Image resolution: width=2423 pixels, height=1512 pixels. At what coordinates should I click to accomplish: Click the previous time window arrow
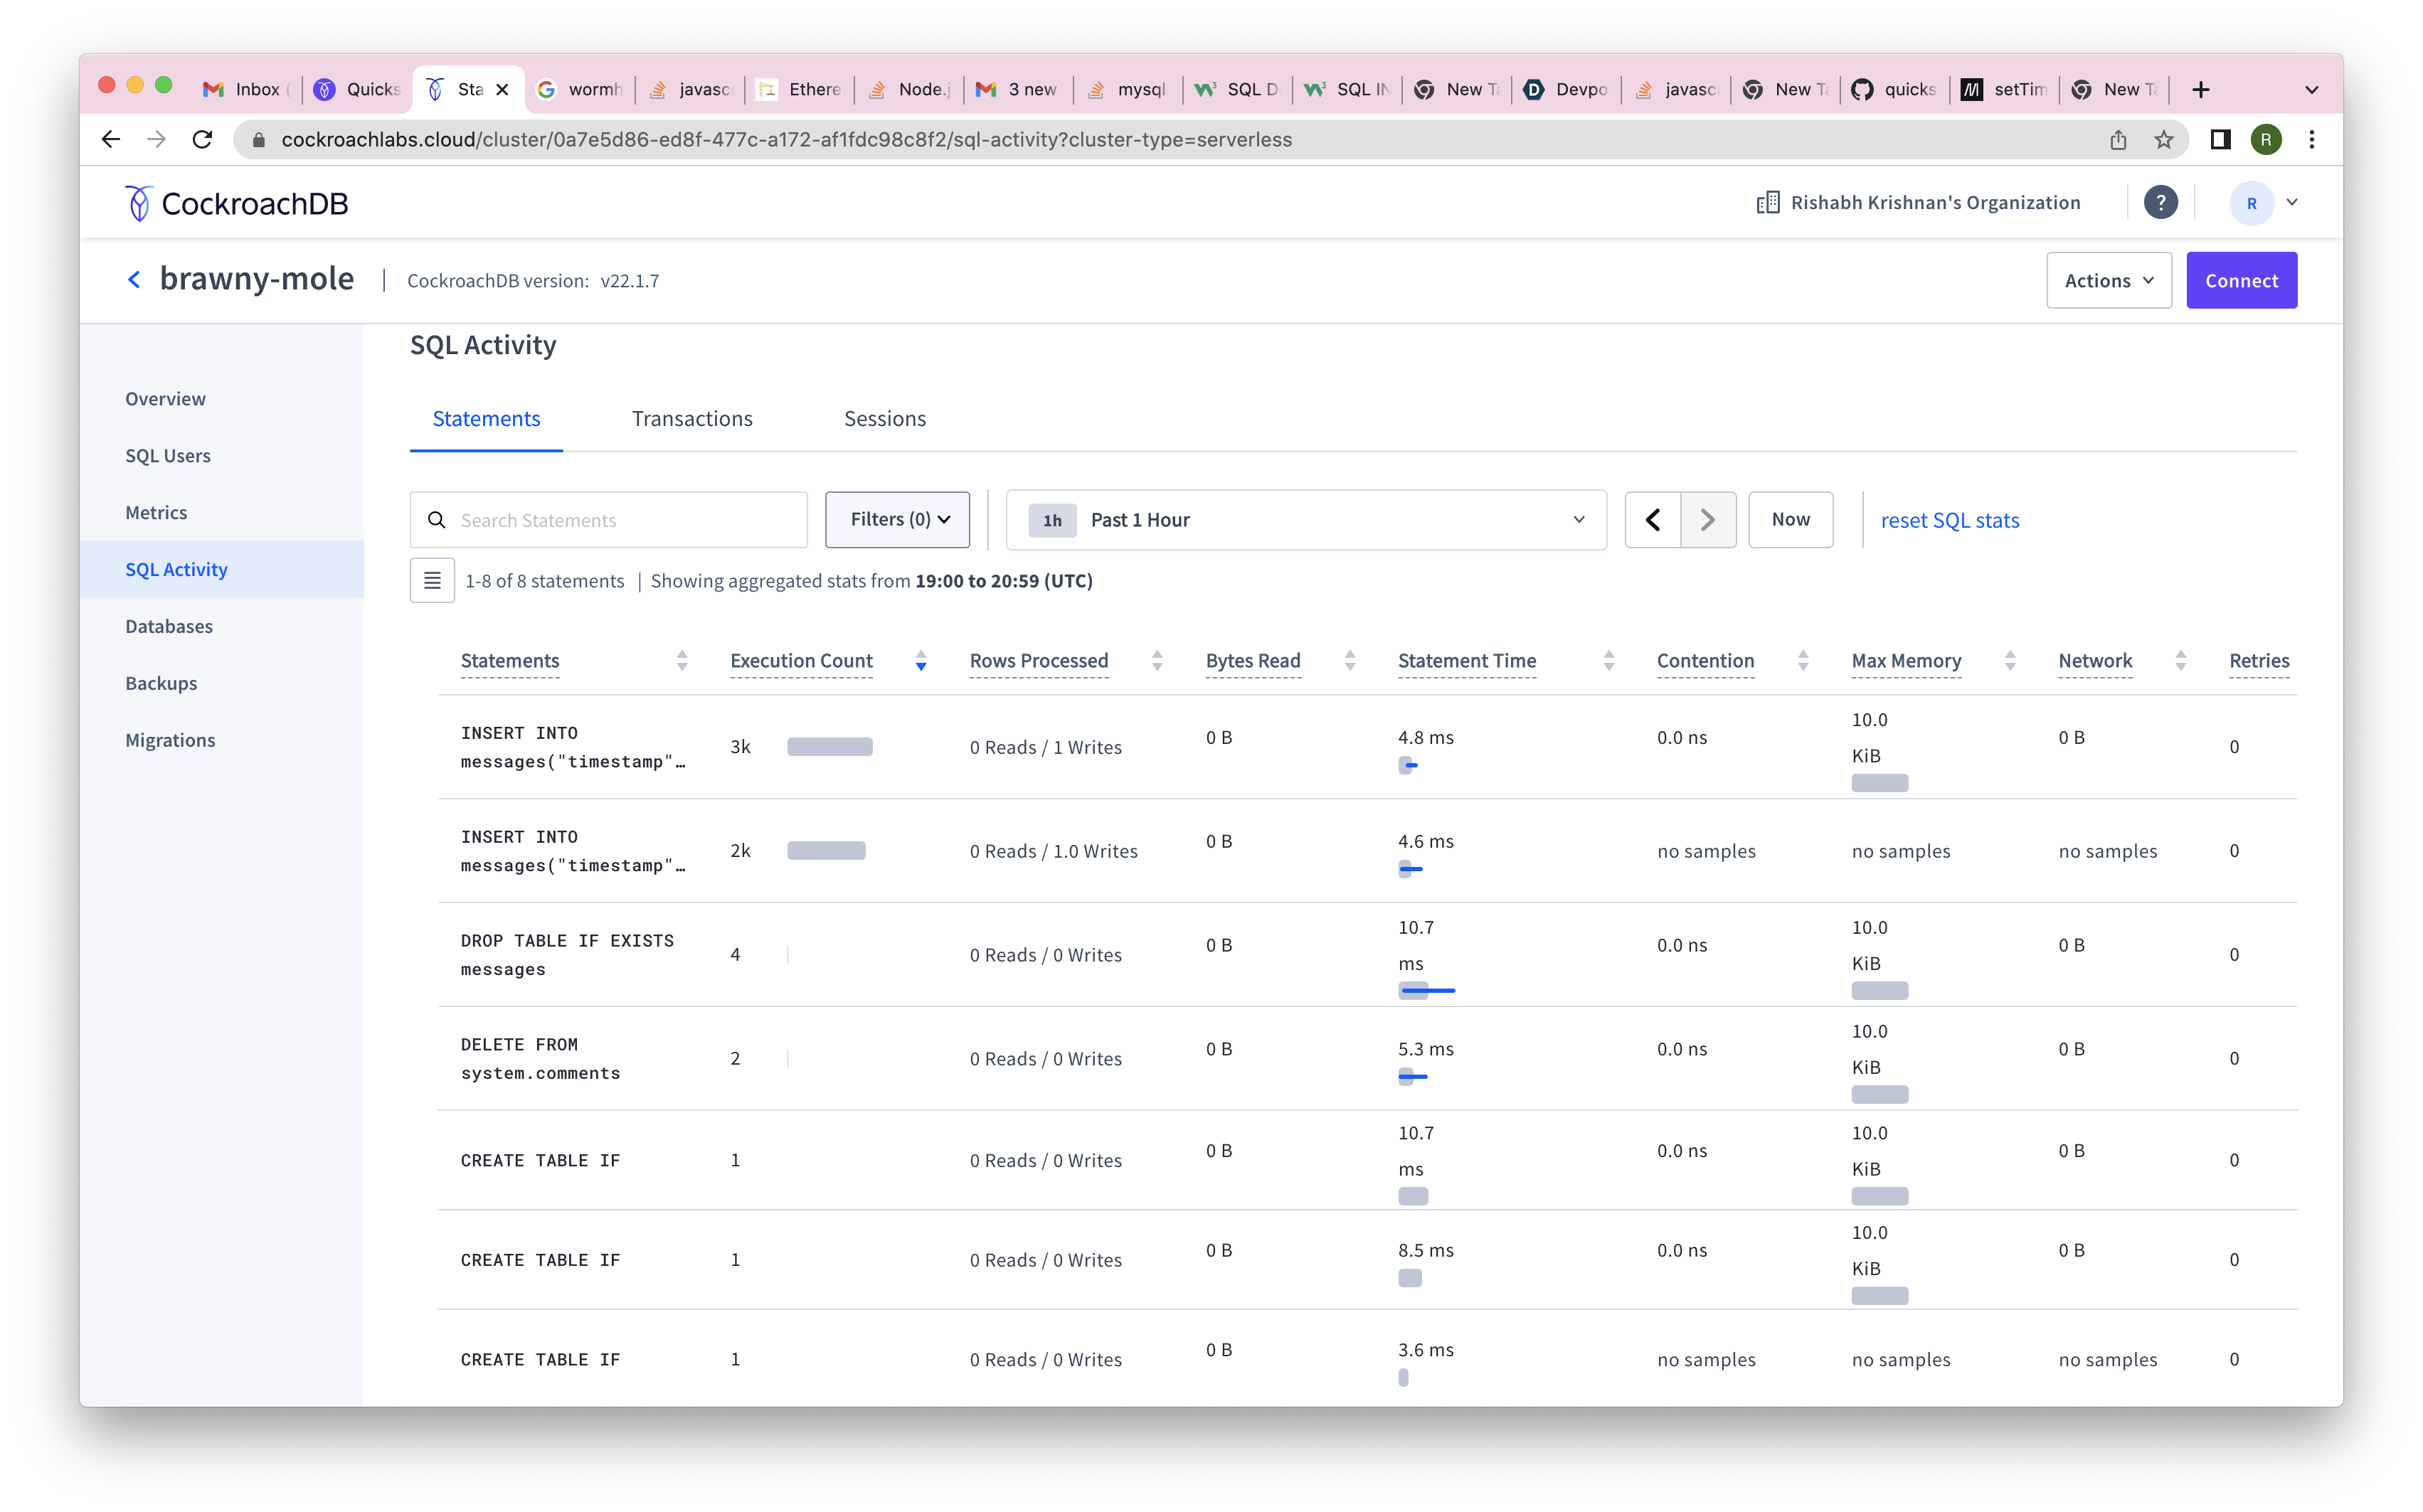coord(1652,520)
